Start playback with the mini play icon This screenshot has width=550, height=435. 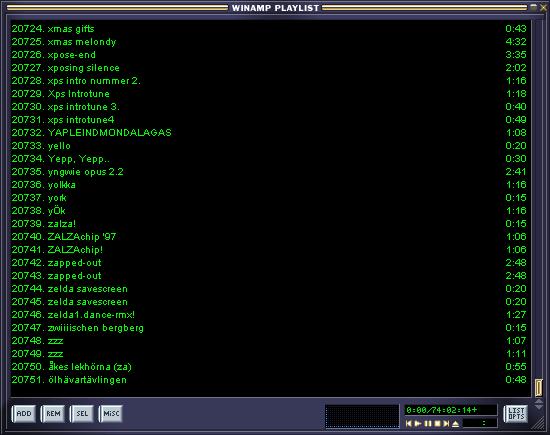click(418, 423)
